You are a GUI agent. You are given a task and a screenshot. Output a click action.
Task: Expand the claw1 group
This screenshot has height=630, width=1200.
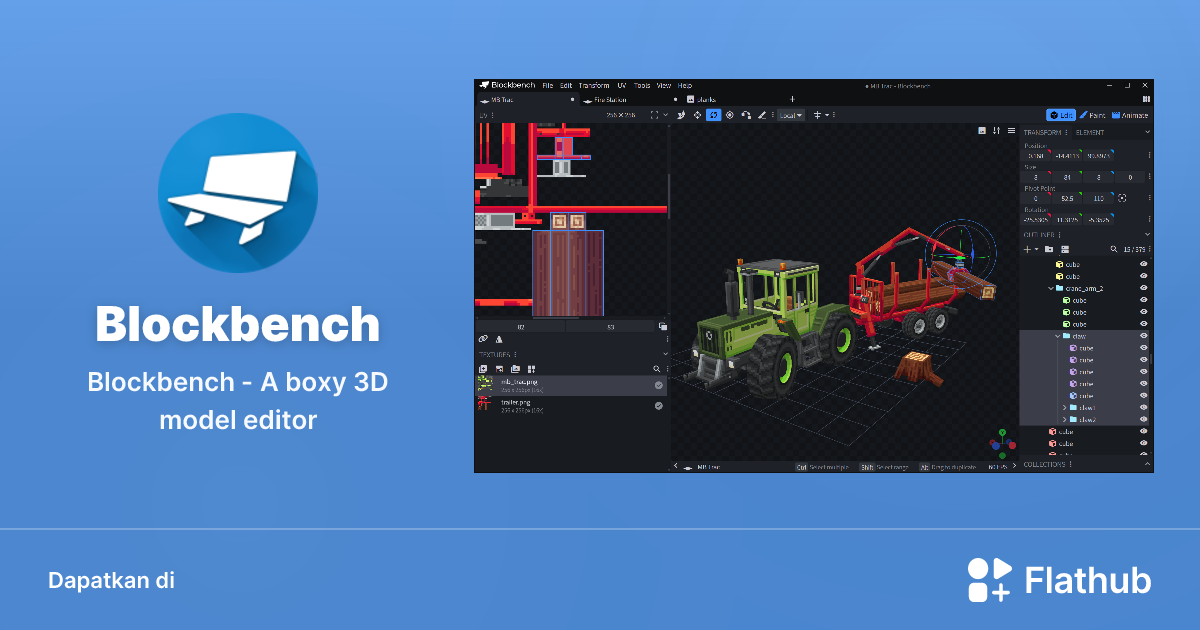(1064, 408)
